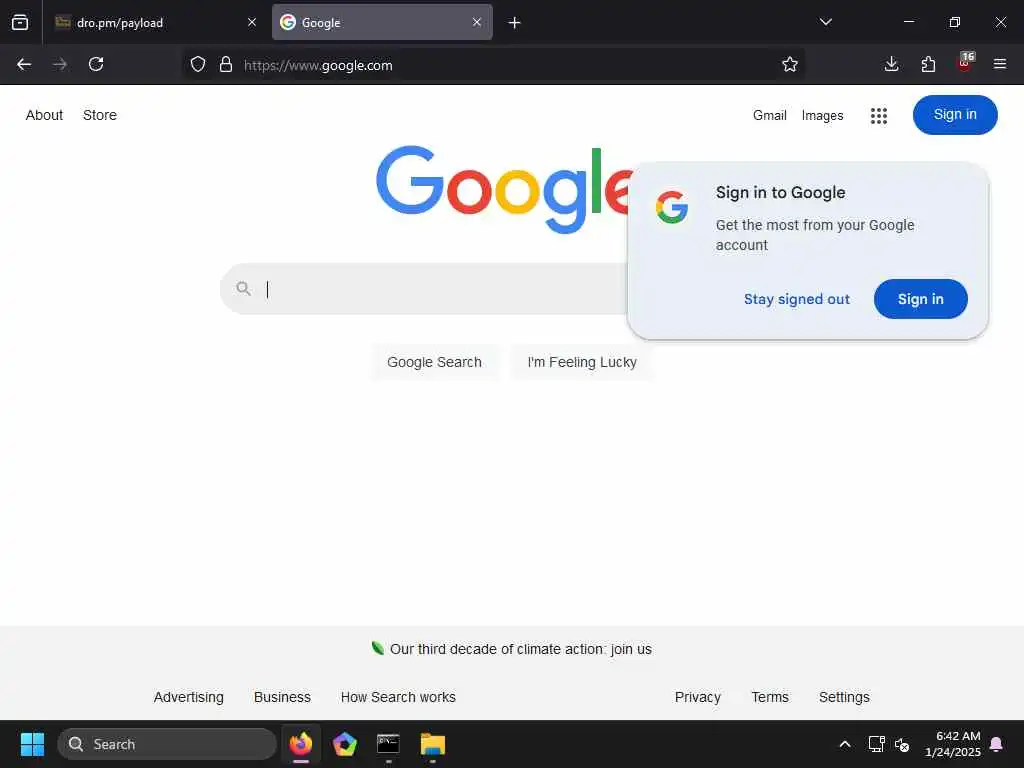
Task: Open the Advertising footer link
Action: (x=189, y=697)
